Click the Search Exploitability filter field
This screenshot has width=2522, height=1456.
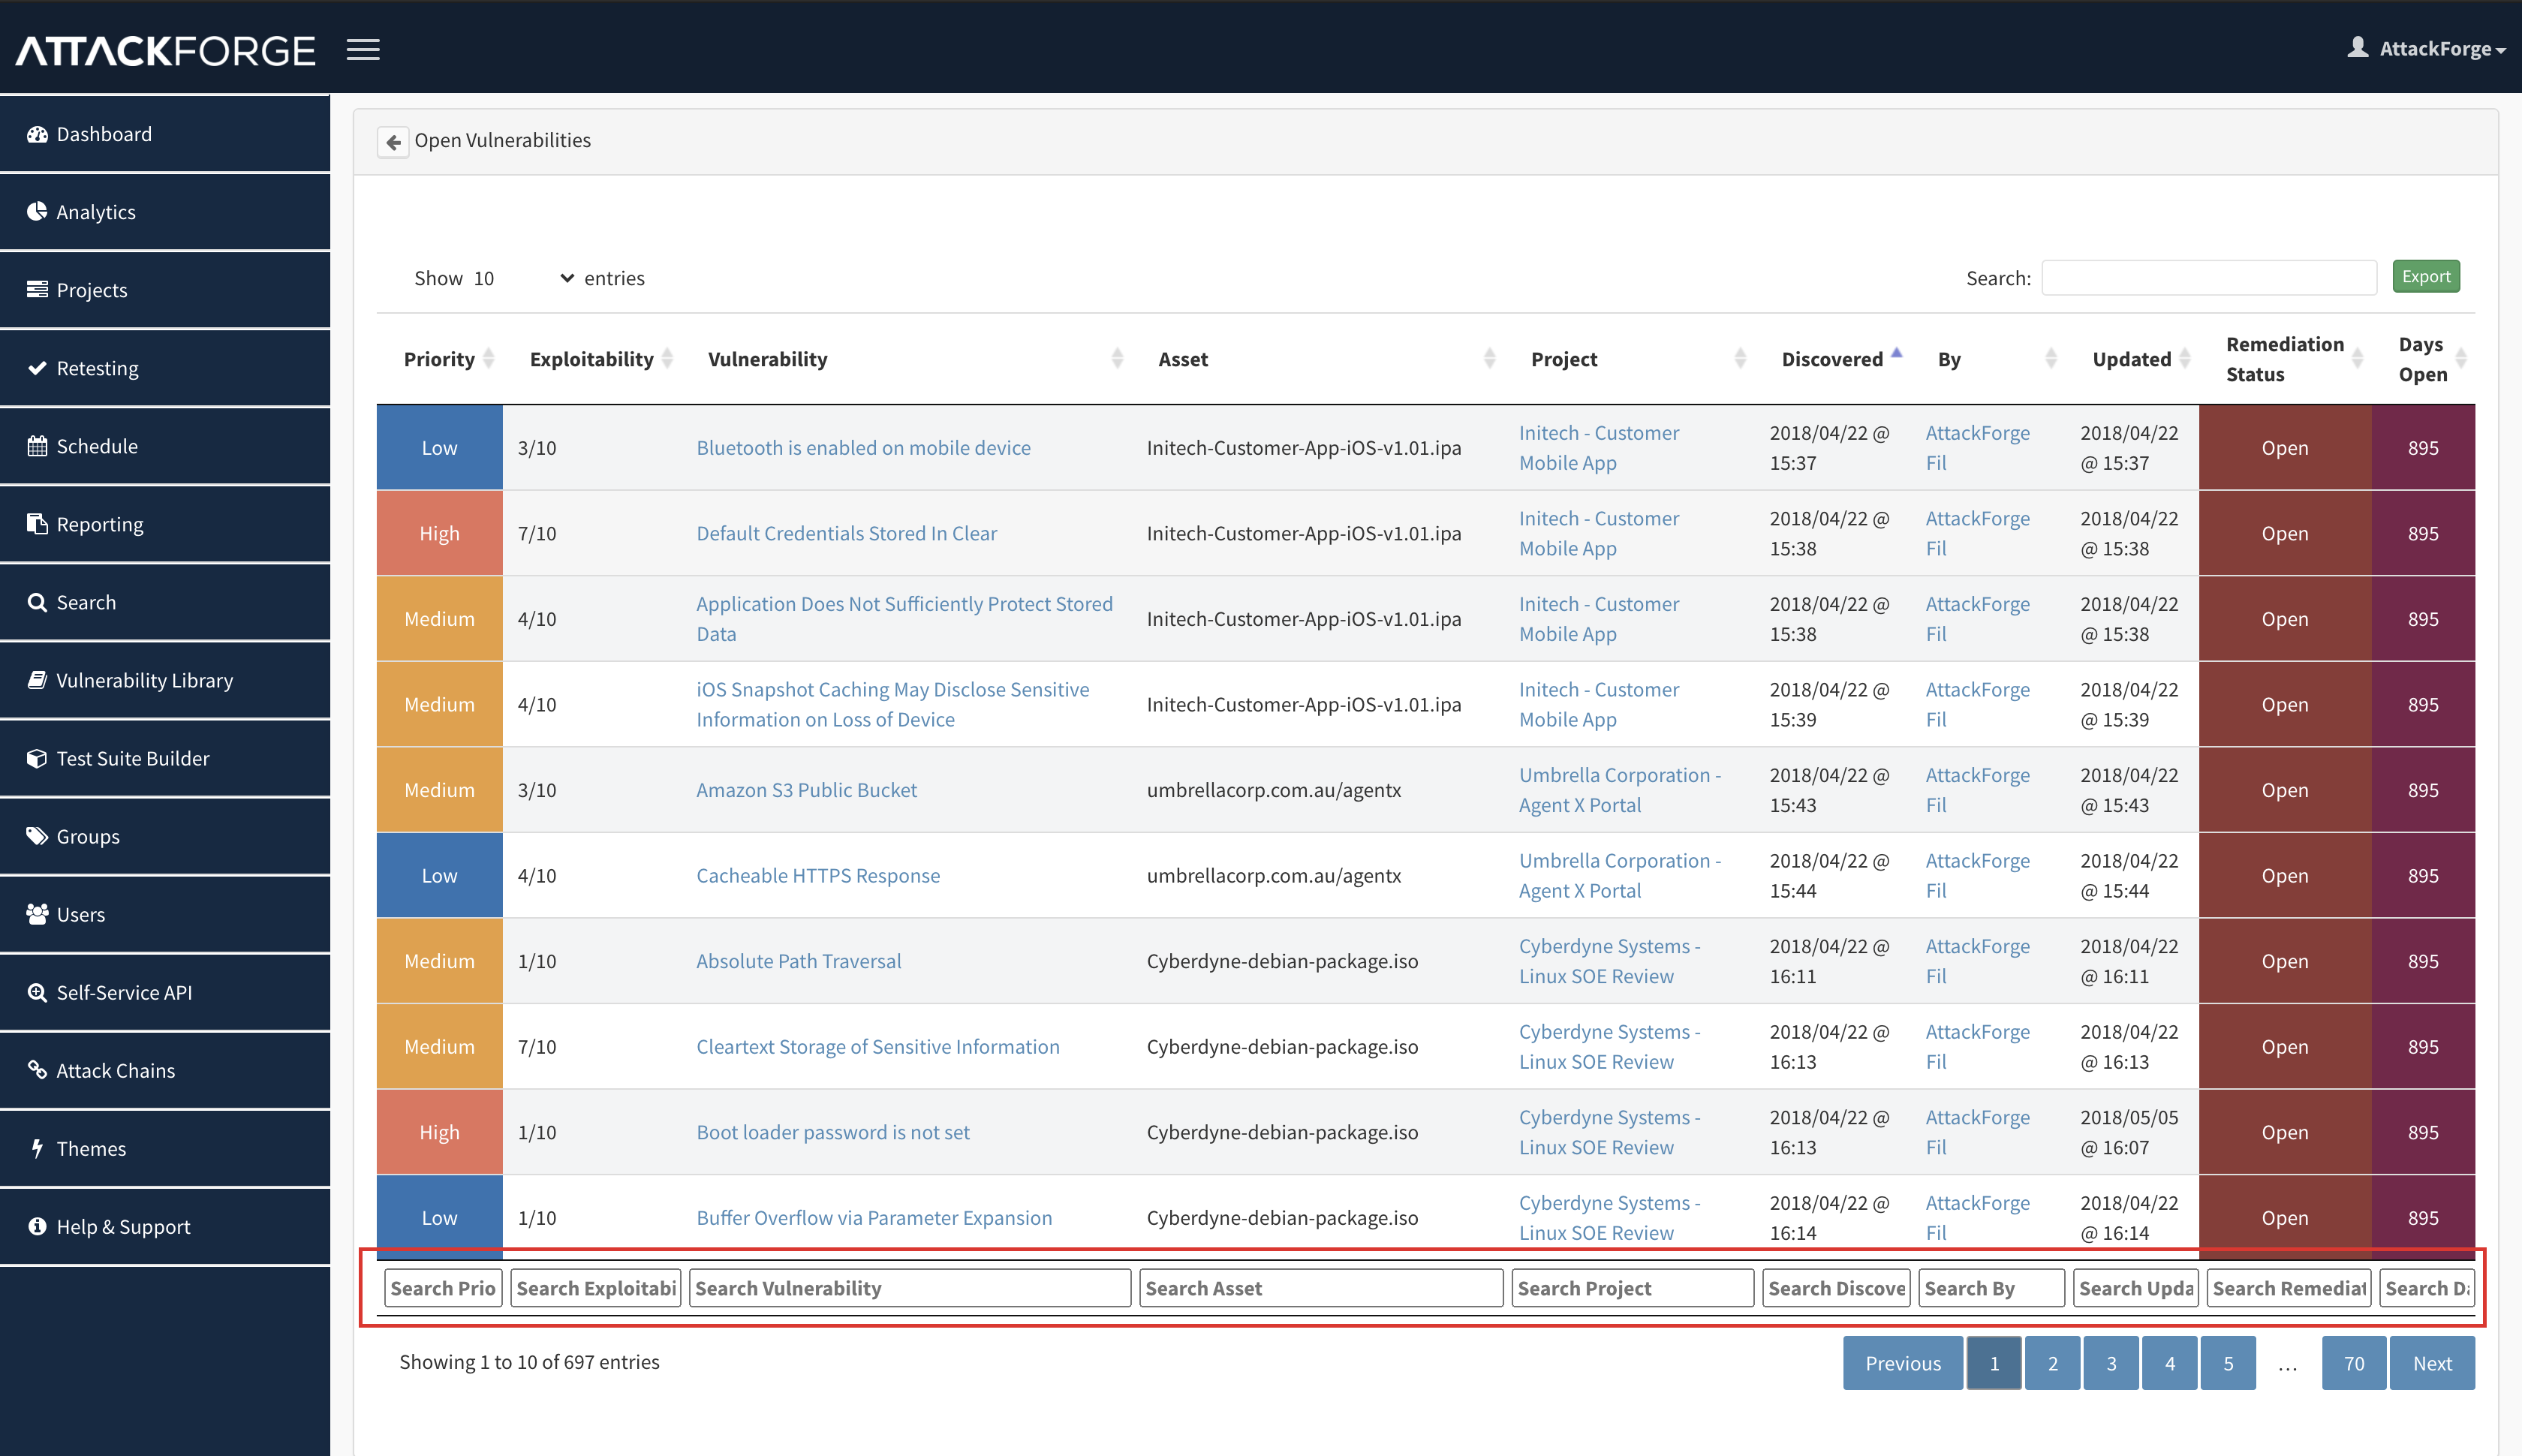[596, 1288]
